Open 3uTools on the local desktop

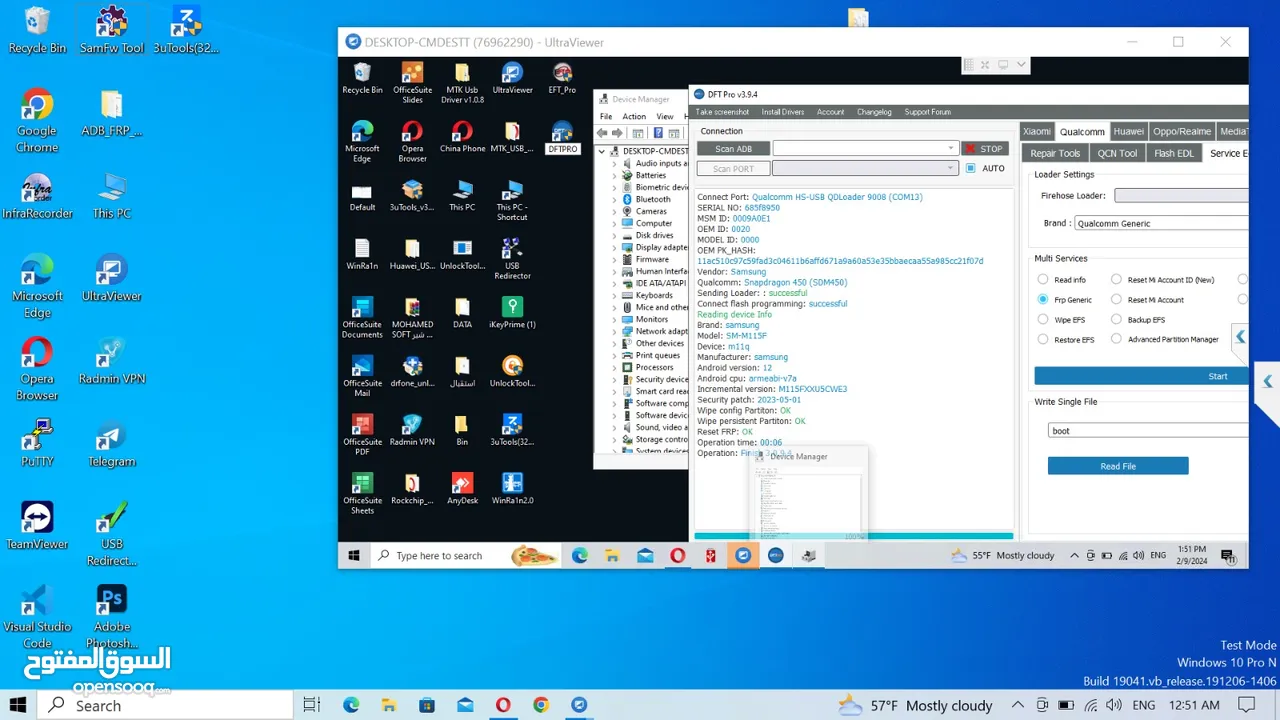(186, 30)
